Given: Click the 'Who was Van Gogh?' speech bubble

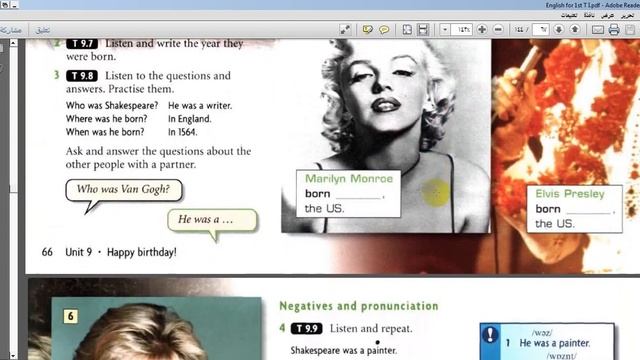Looking at the screenshot, I should click(123, 190).
